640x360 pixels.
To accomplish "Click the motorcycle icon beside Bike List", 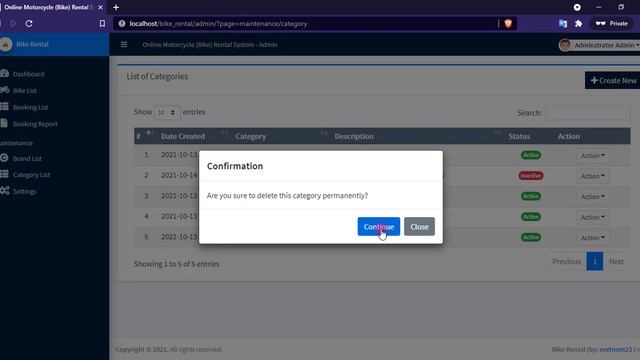I will pyautogui.click(x=4, y=90).
